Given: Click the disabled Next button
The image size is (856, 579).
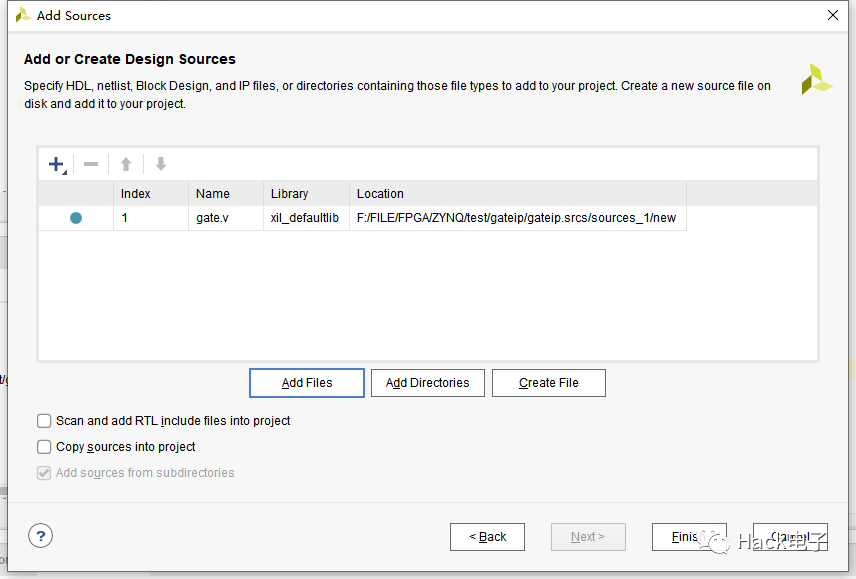Looking at the screenshot, I should click(588, 537).
